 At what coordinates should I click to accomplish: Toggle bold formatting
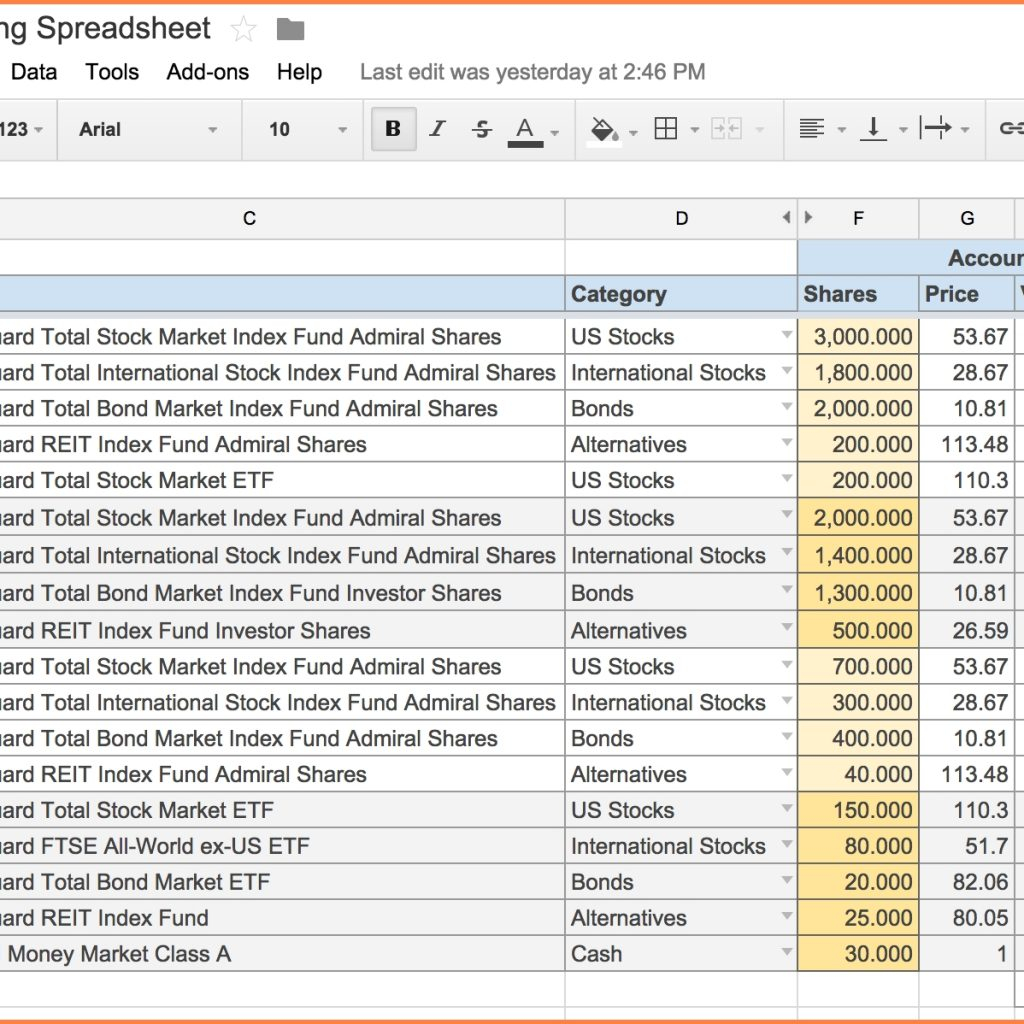[x=392, y=129]
